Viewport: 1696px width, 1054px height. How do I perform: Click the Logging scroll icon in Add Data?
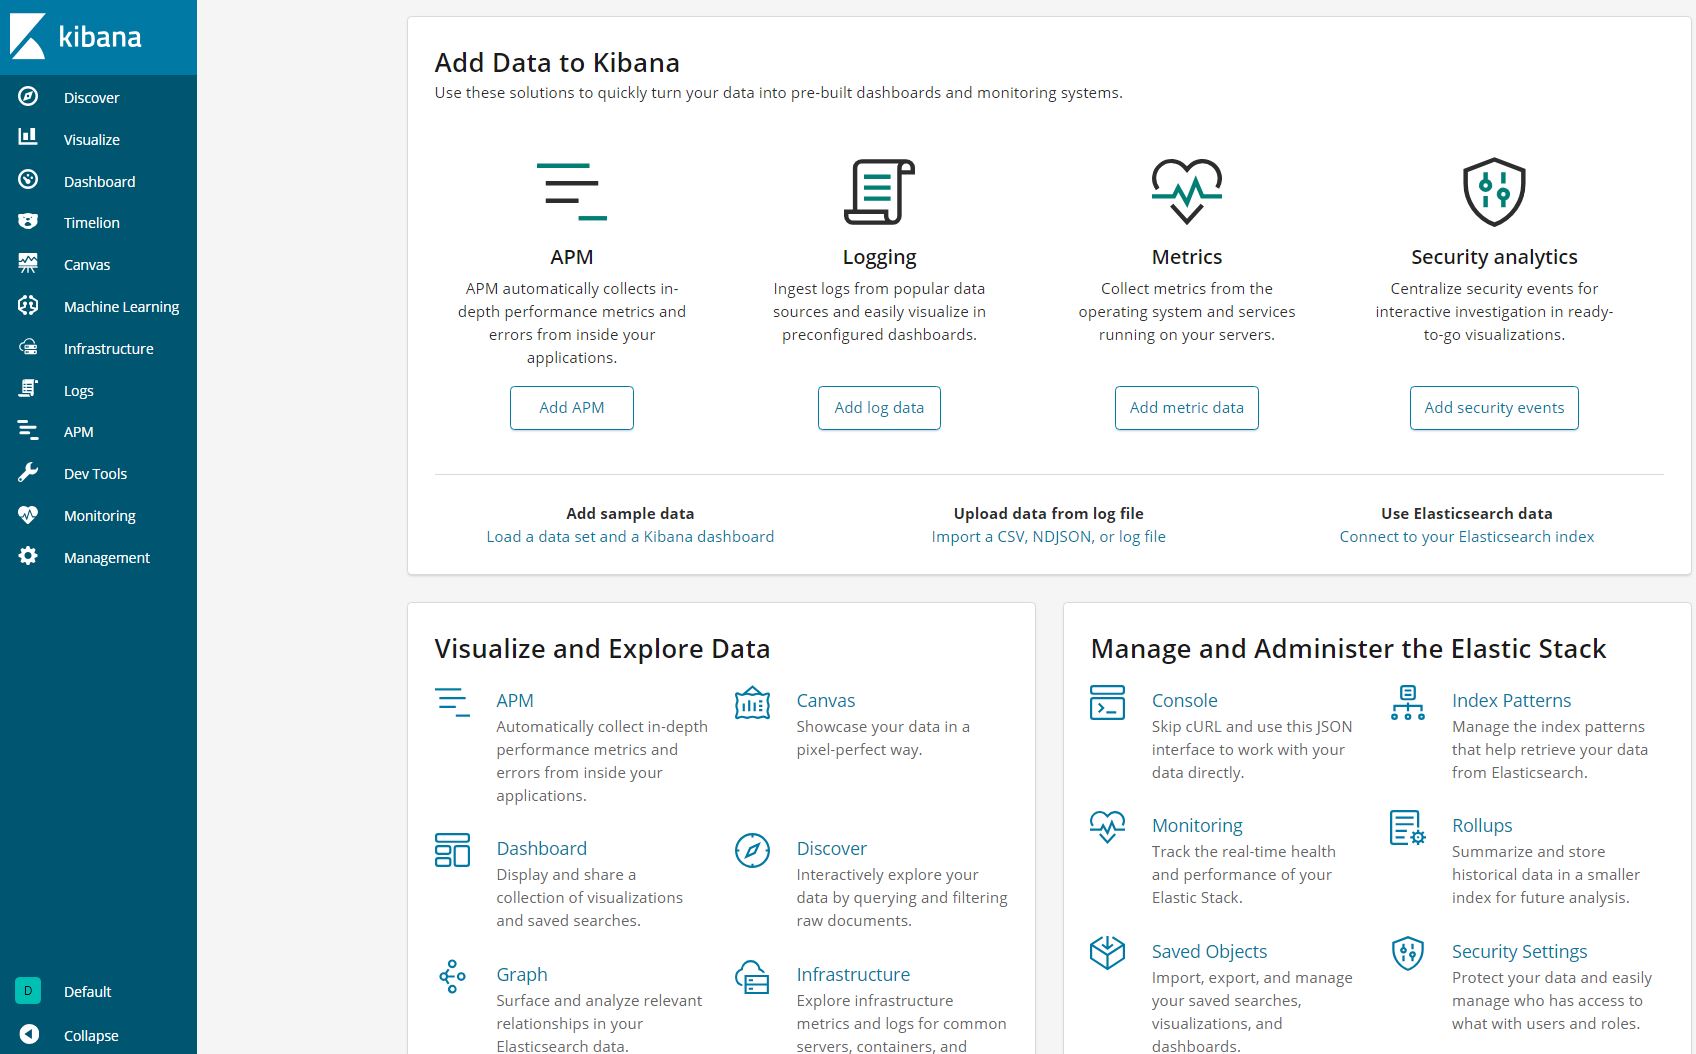click(879, 191)
